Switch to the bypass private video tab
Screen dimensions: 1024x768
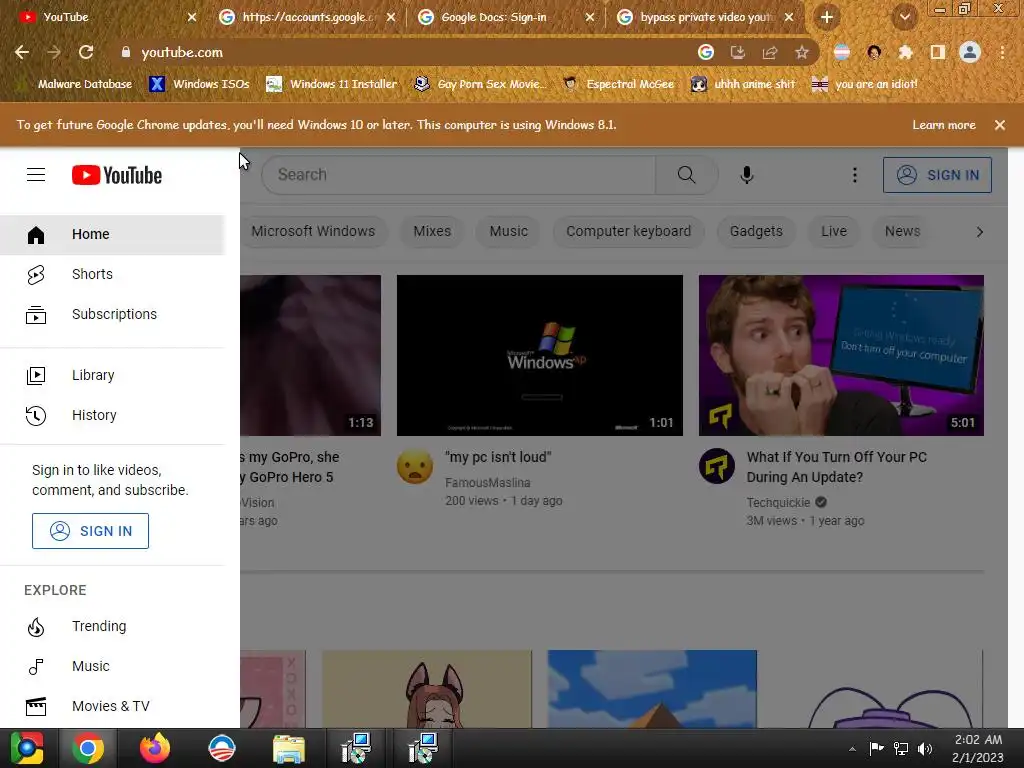point(707,17)
